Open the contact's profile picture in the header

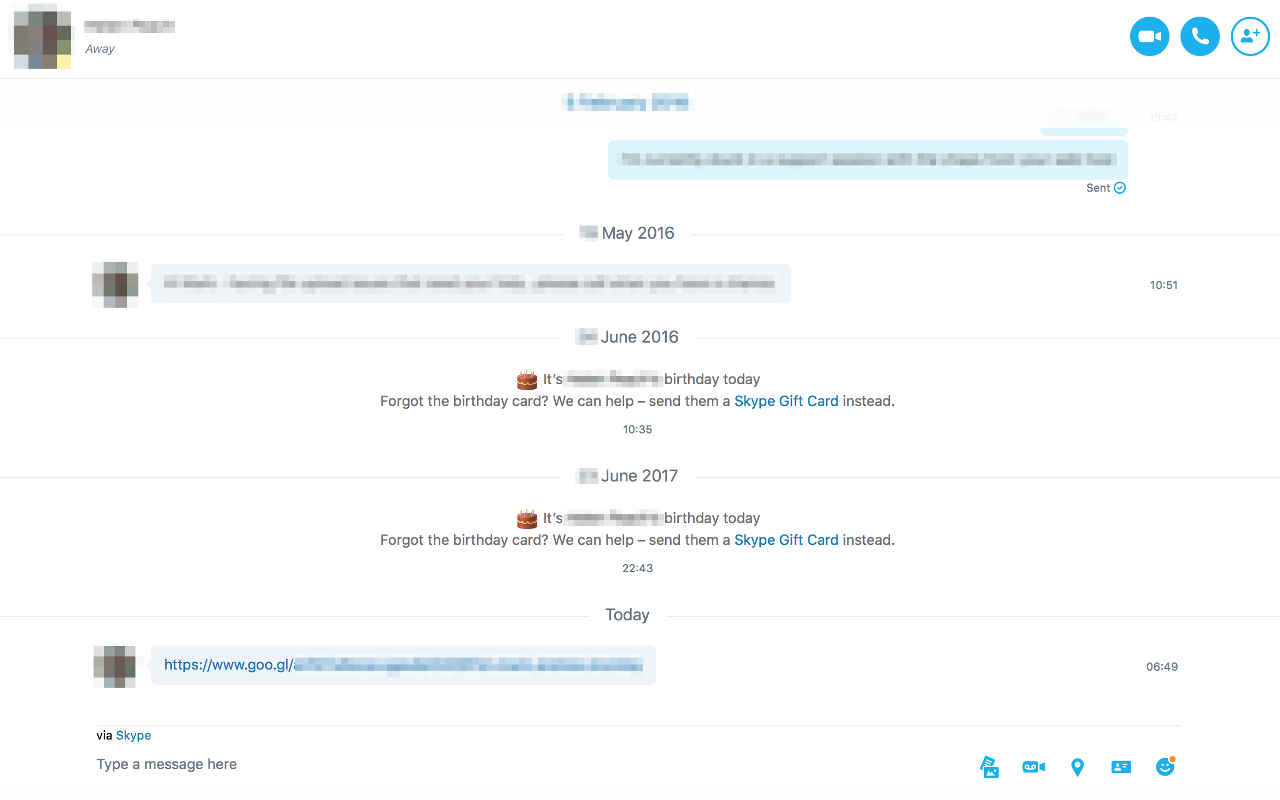(x=41, y=37)
